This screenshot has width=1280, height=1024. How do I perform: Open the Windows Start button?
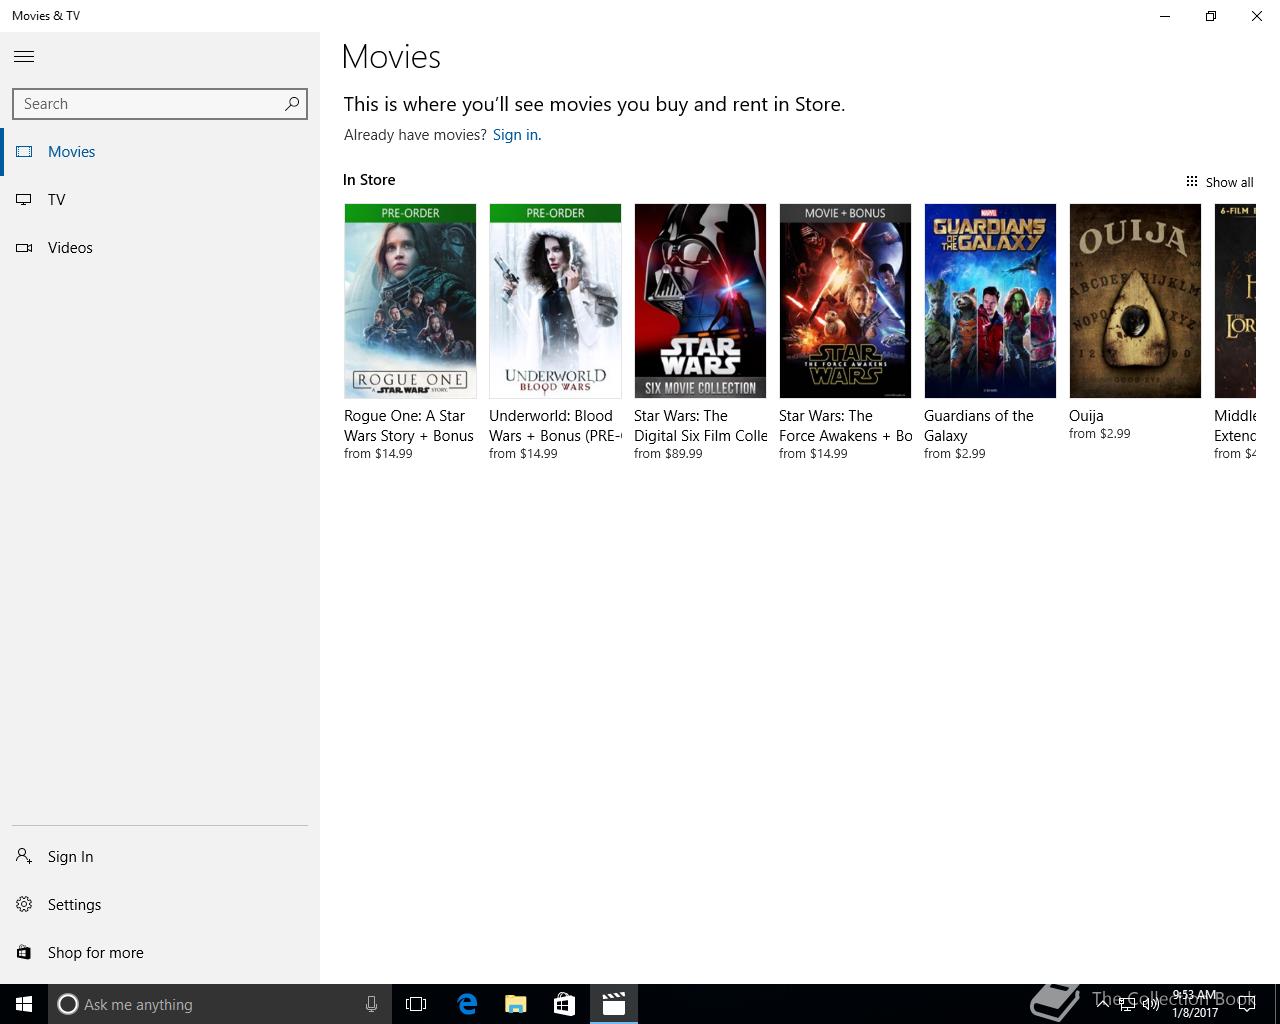pos(24,1004)
